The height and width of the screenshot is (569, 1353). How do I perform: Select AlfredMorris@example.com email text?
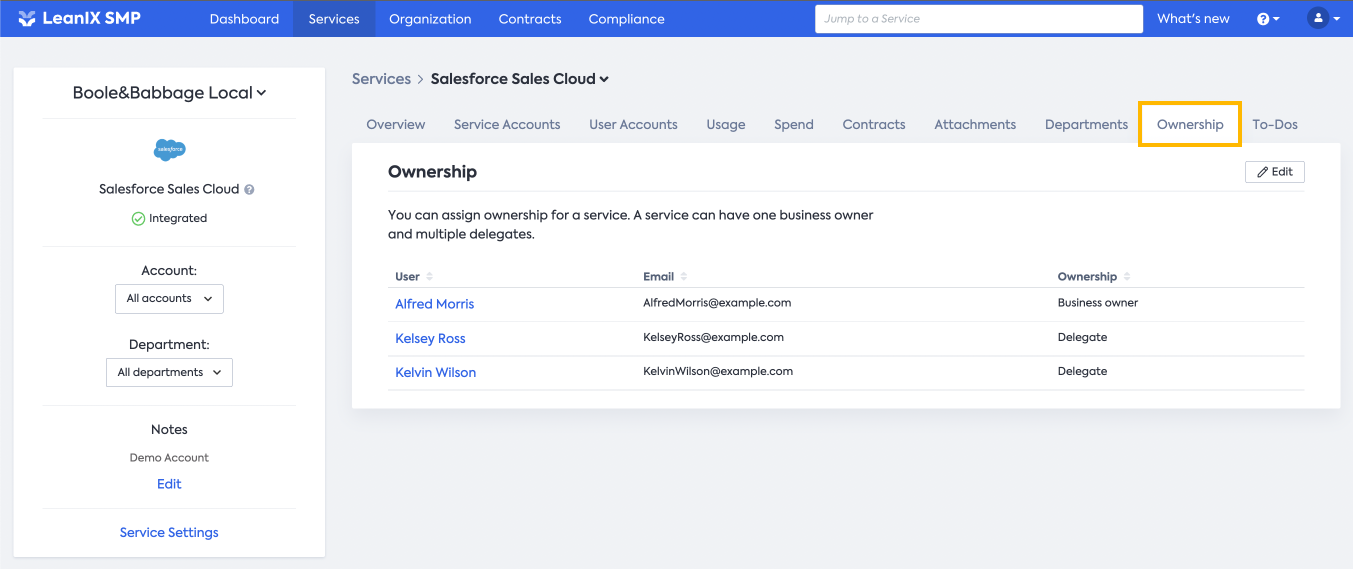click(x=717, y=303)
